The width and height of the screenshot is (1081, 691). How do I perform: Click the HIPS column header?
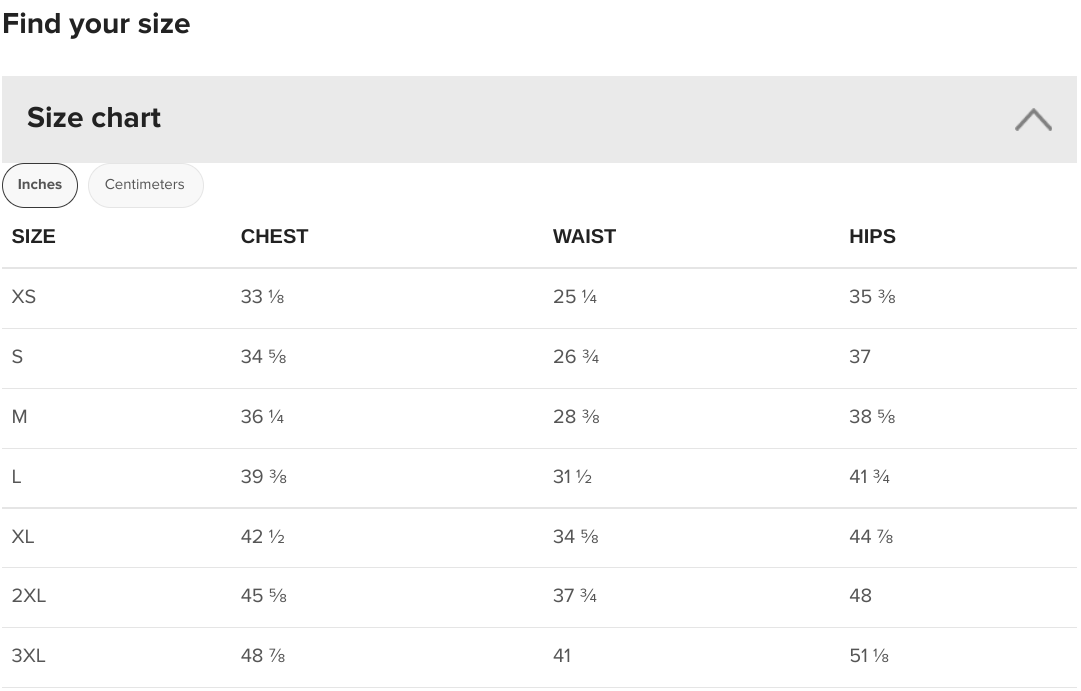[x=872, y=237]
